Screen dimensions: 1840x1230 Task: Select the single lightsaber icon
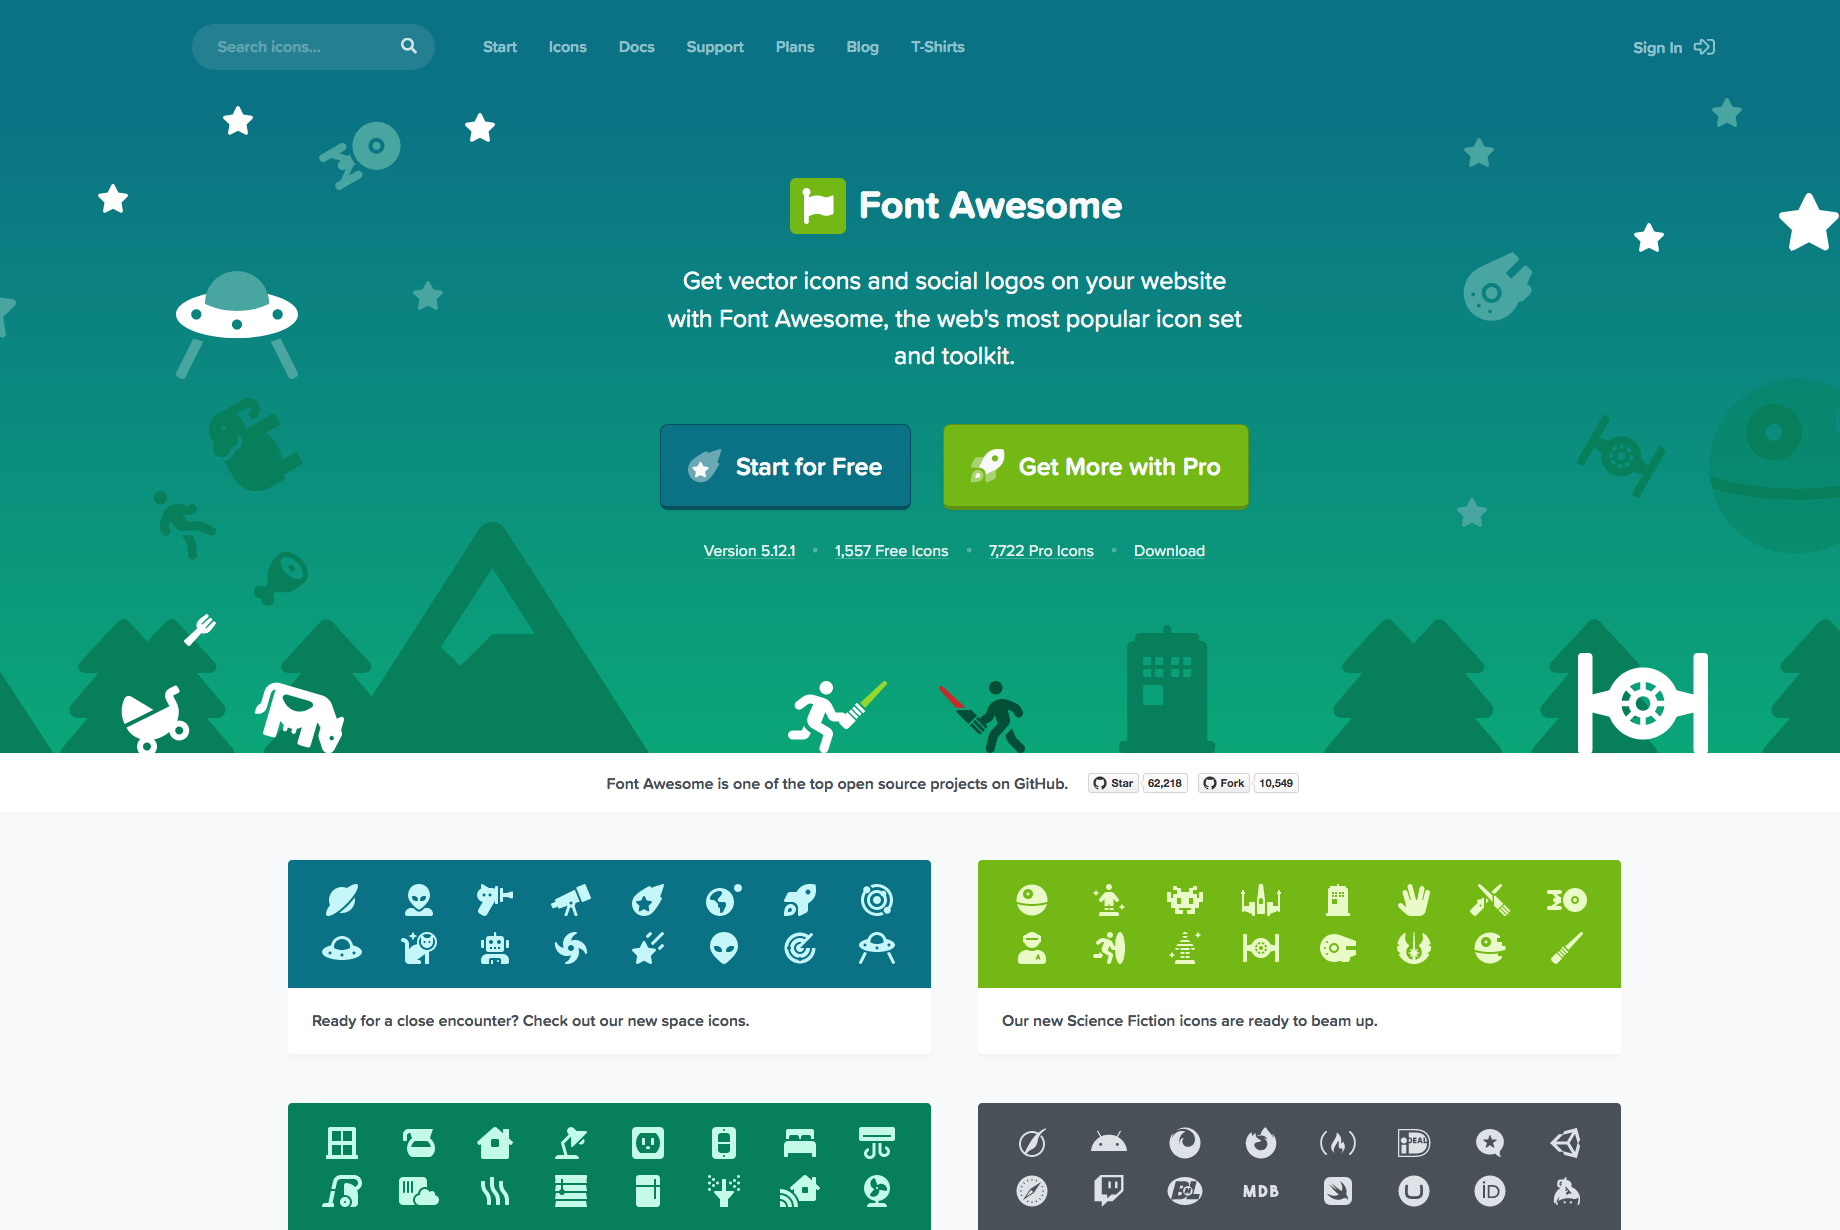1567,947
